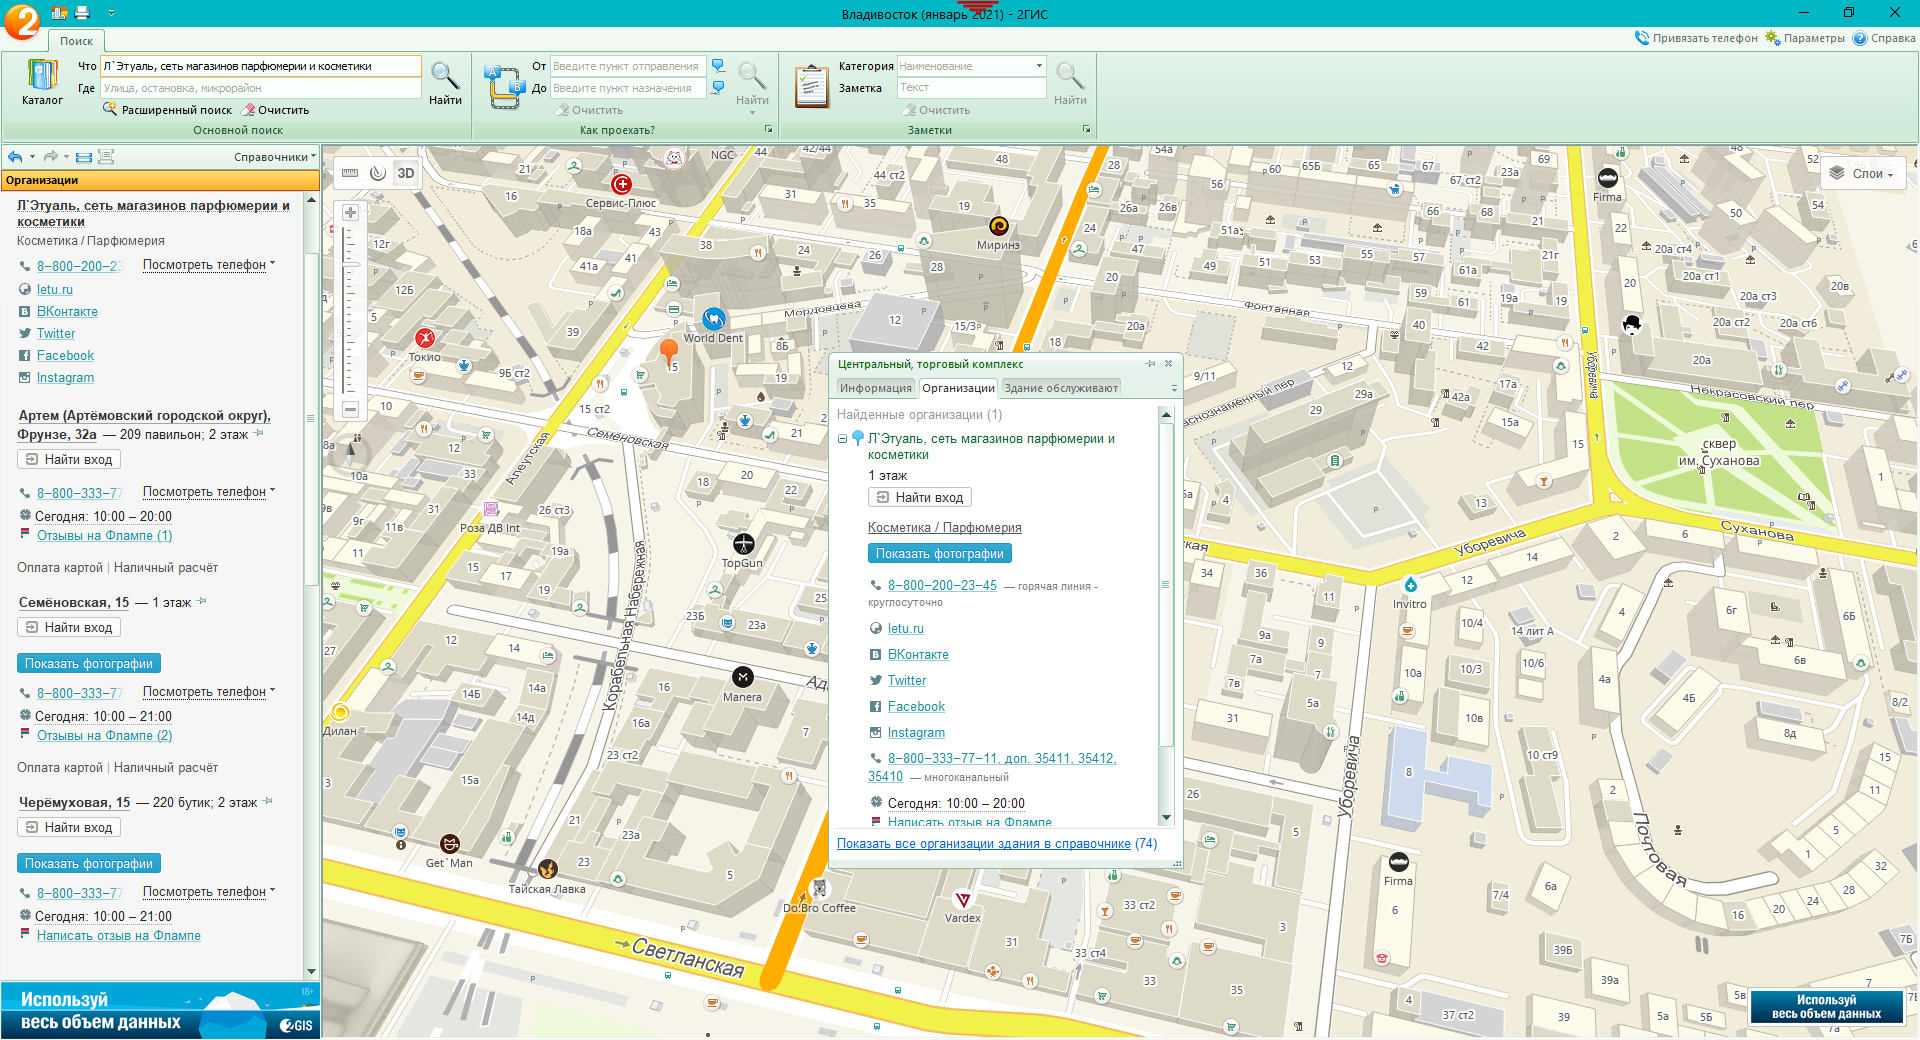Select the ruler measurement tool on map
This screenshot has height=1040, width=1920.
tap(350, 173)
